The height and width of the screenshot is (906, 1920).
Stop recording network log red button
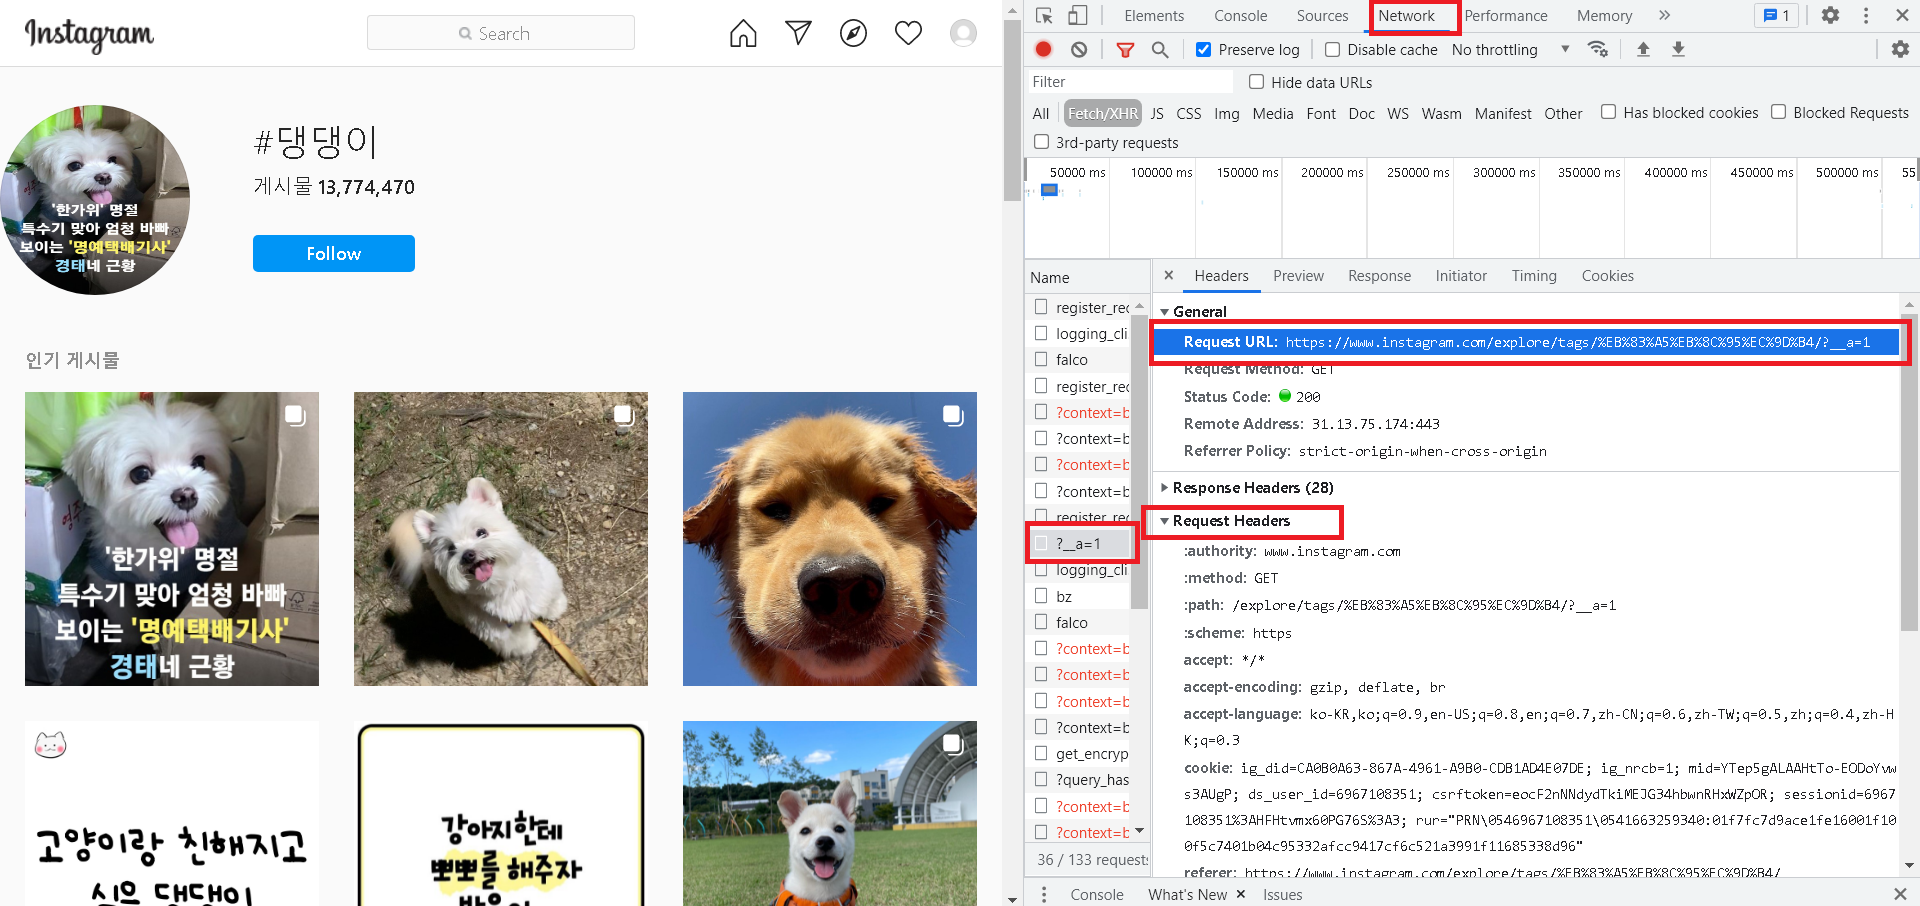point(1044,49)
